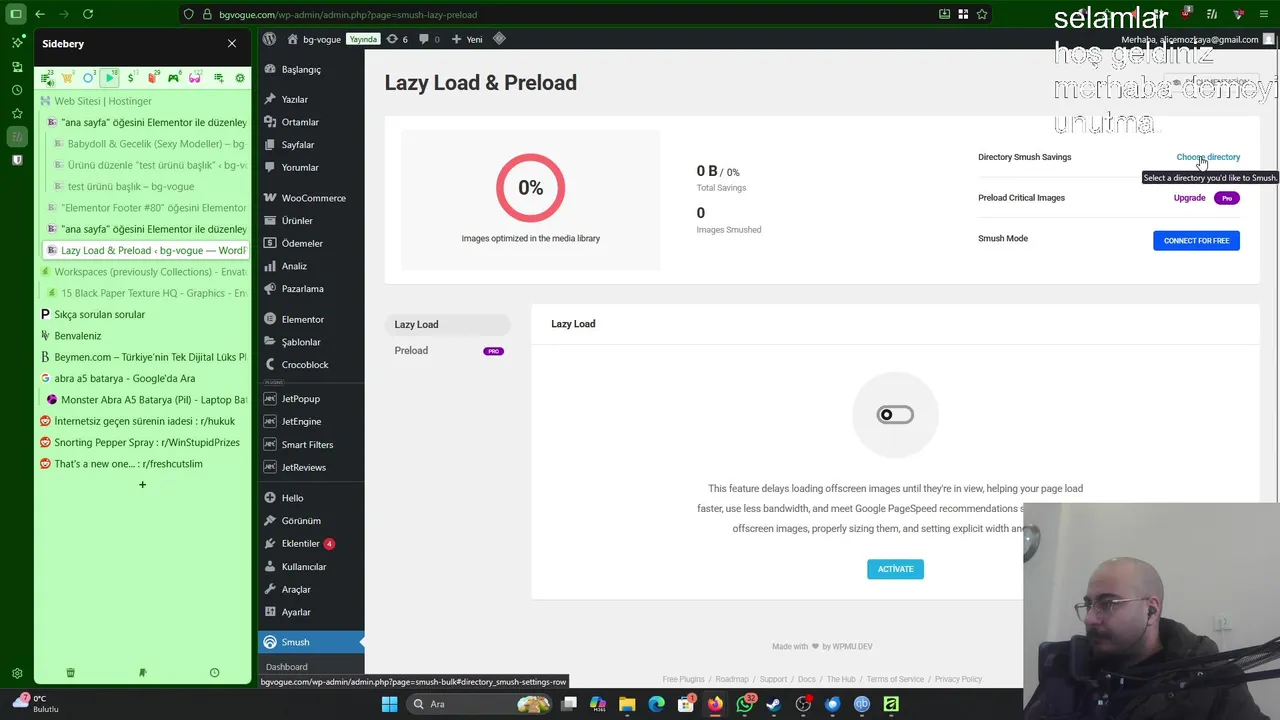The height and width of the screenshot is (720, 1280).
Task: Open the Yorumlar admin menu
Action: point(310,167)
